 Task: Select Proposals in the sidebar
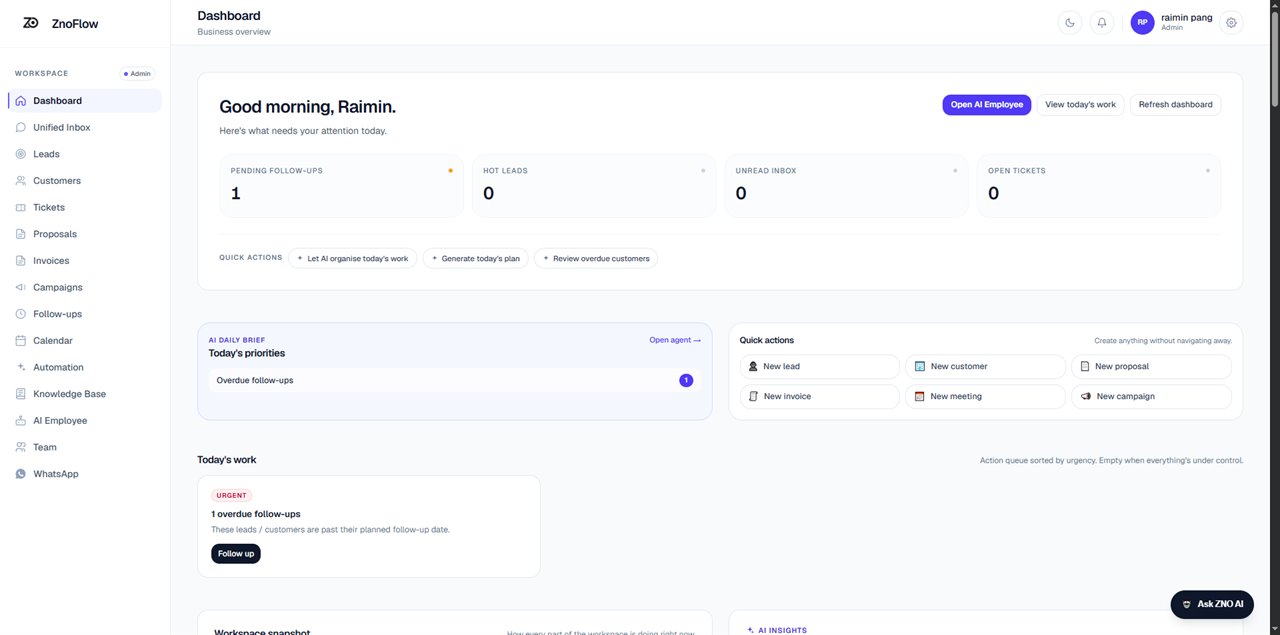(x=84, y=234)
